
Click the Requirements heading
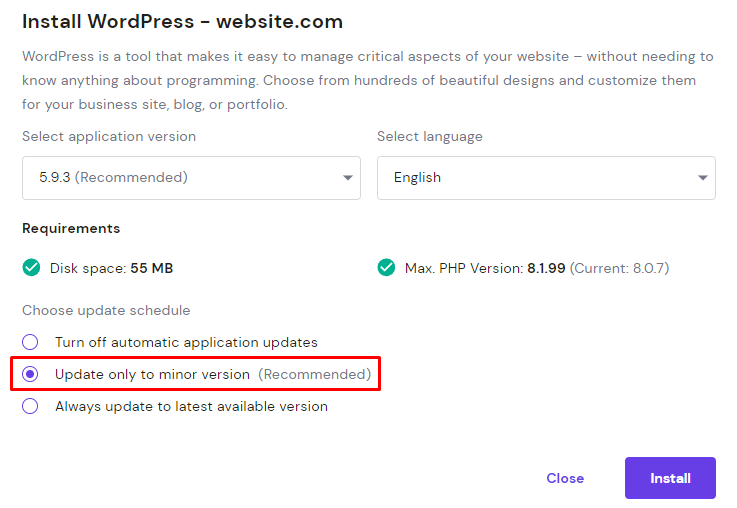[x=71, y=228]
